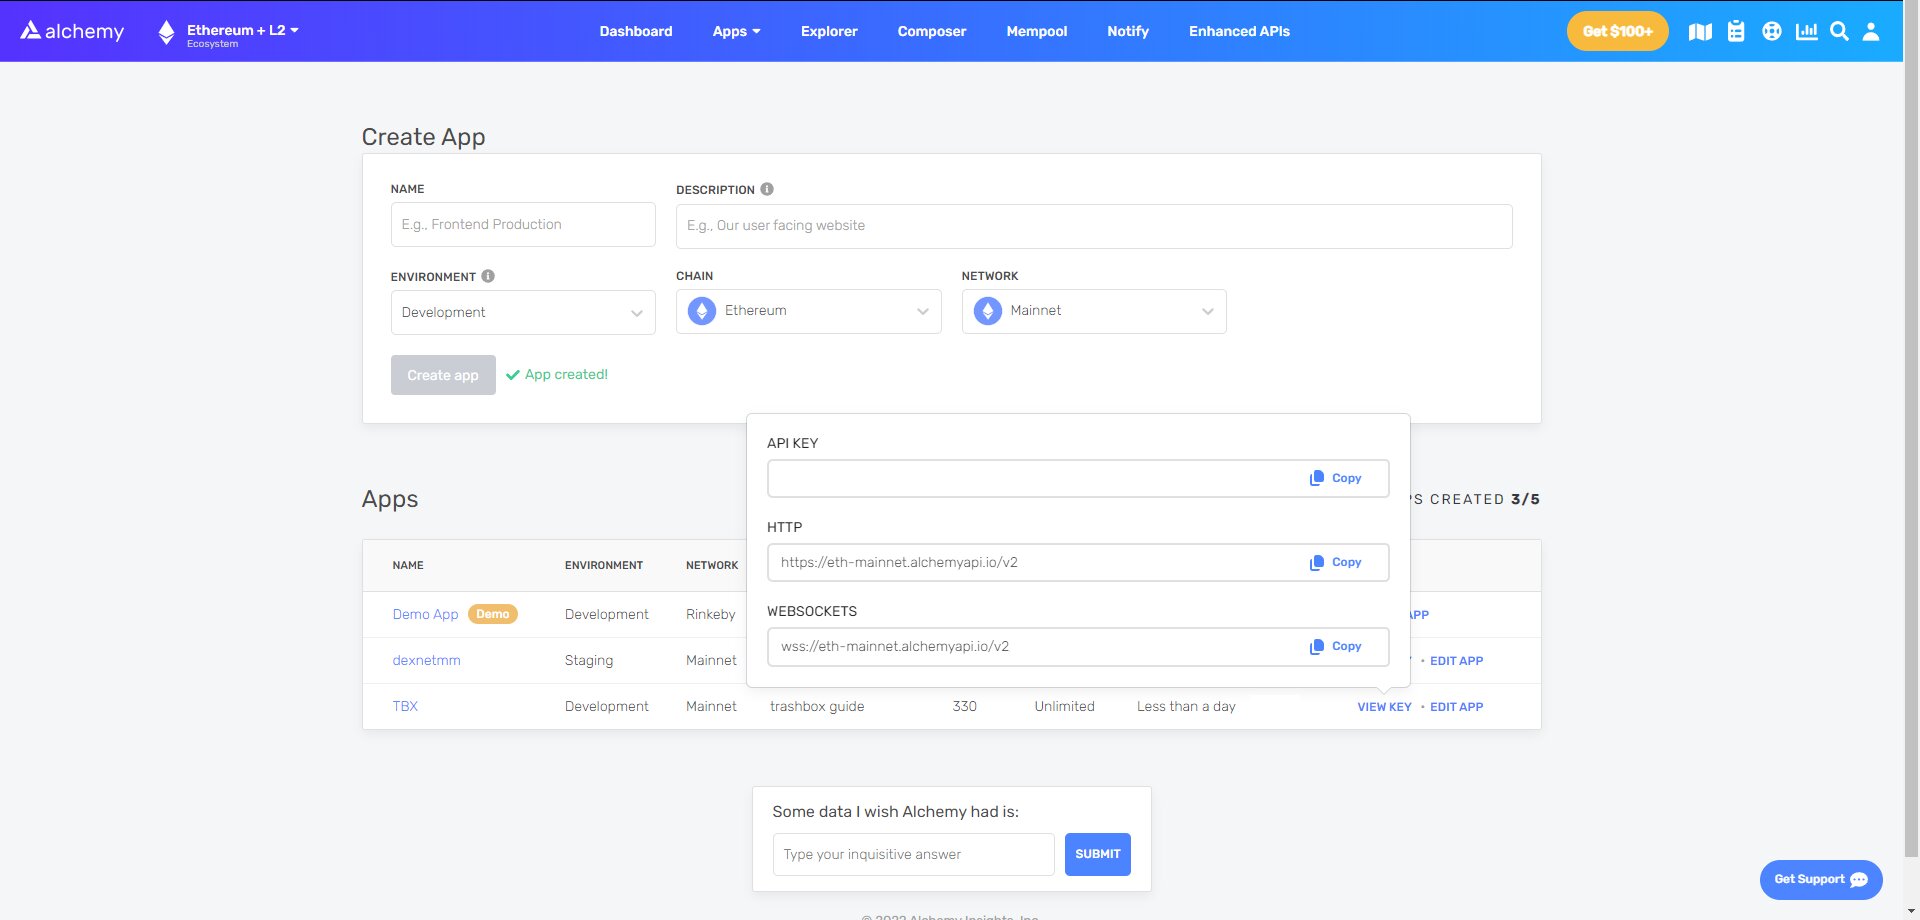Open the bar chart icon in header
Screen dimensions: 1920x920
(1806, 31)
